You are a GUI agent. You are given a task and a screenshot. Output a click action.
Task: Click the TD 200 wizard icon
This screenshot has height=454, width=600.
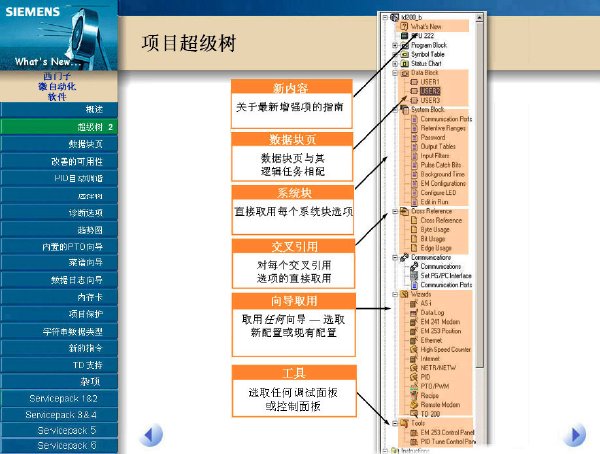(x=414, y=414)
